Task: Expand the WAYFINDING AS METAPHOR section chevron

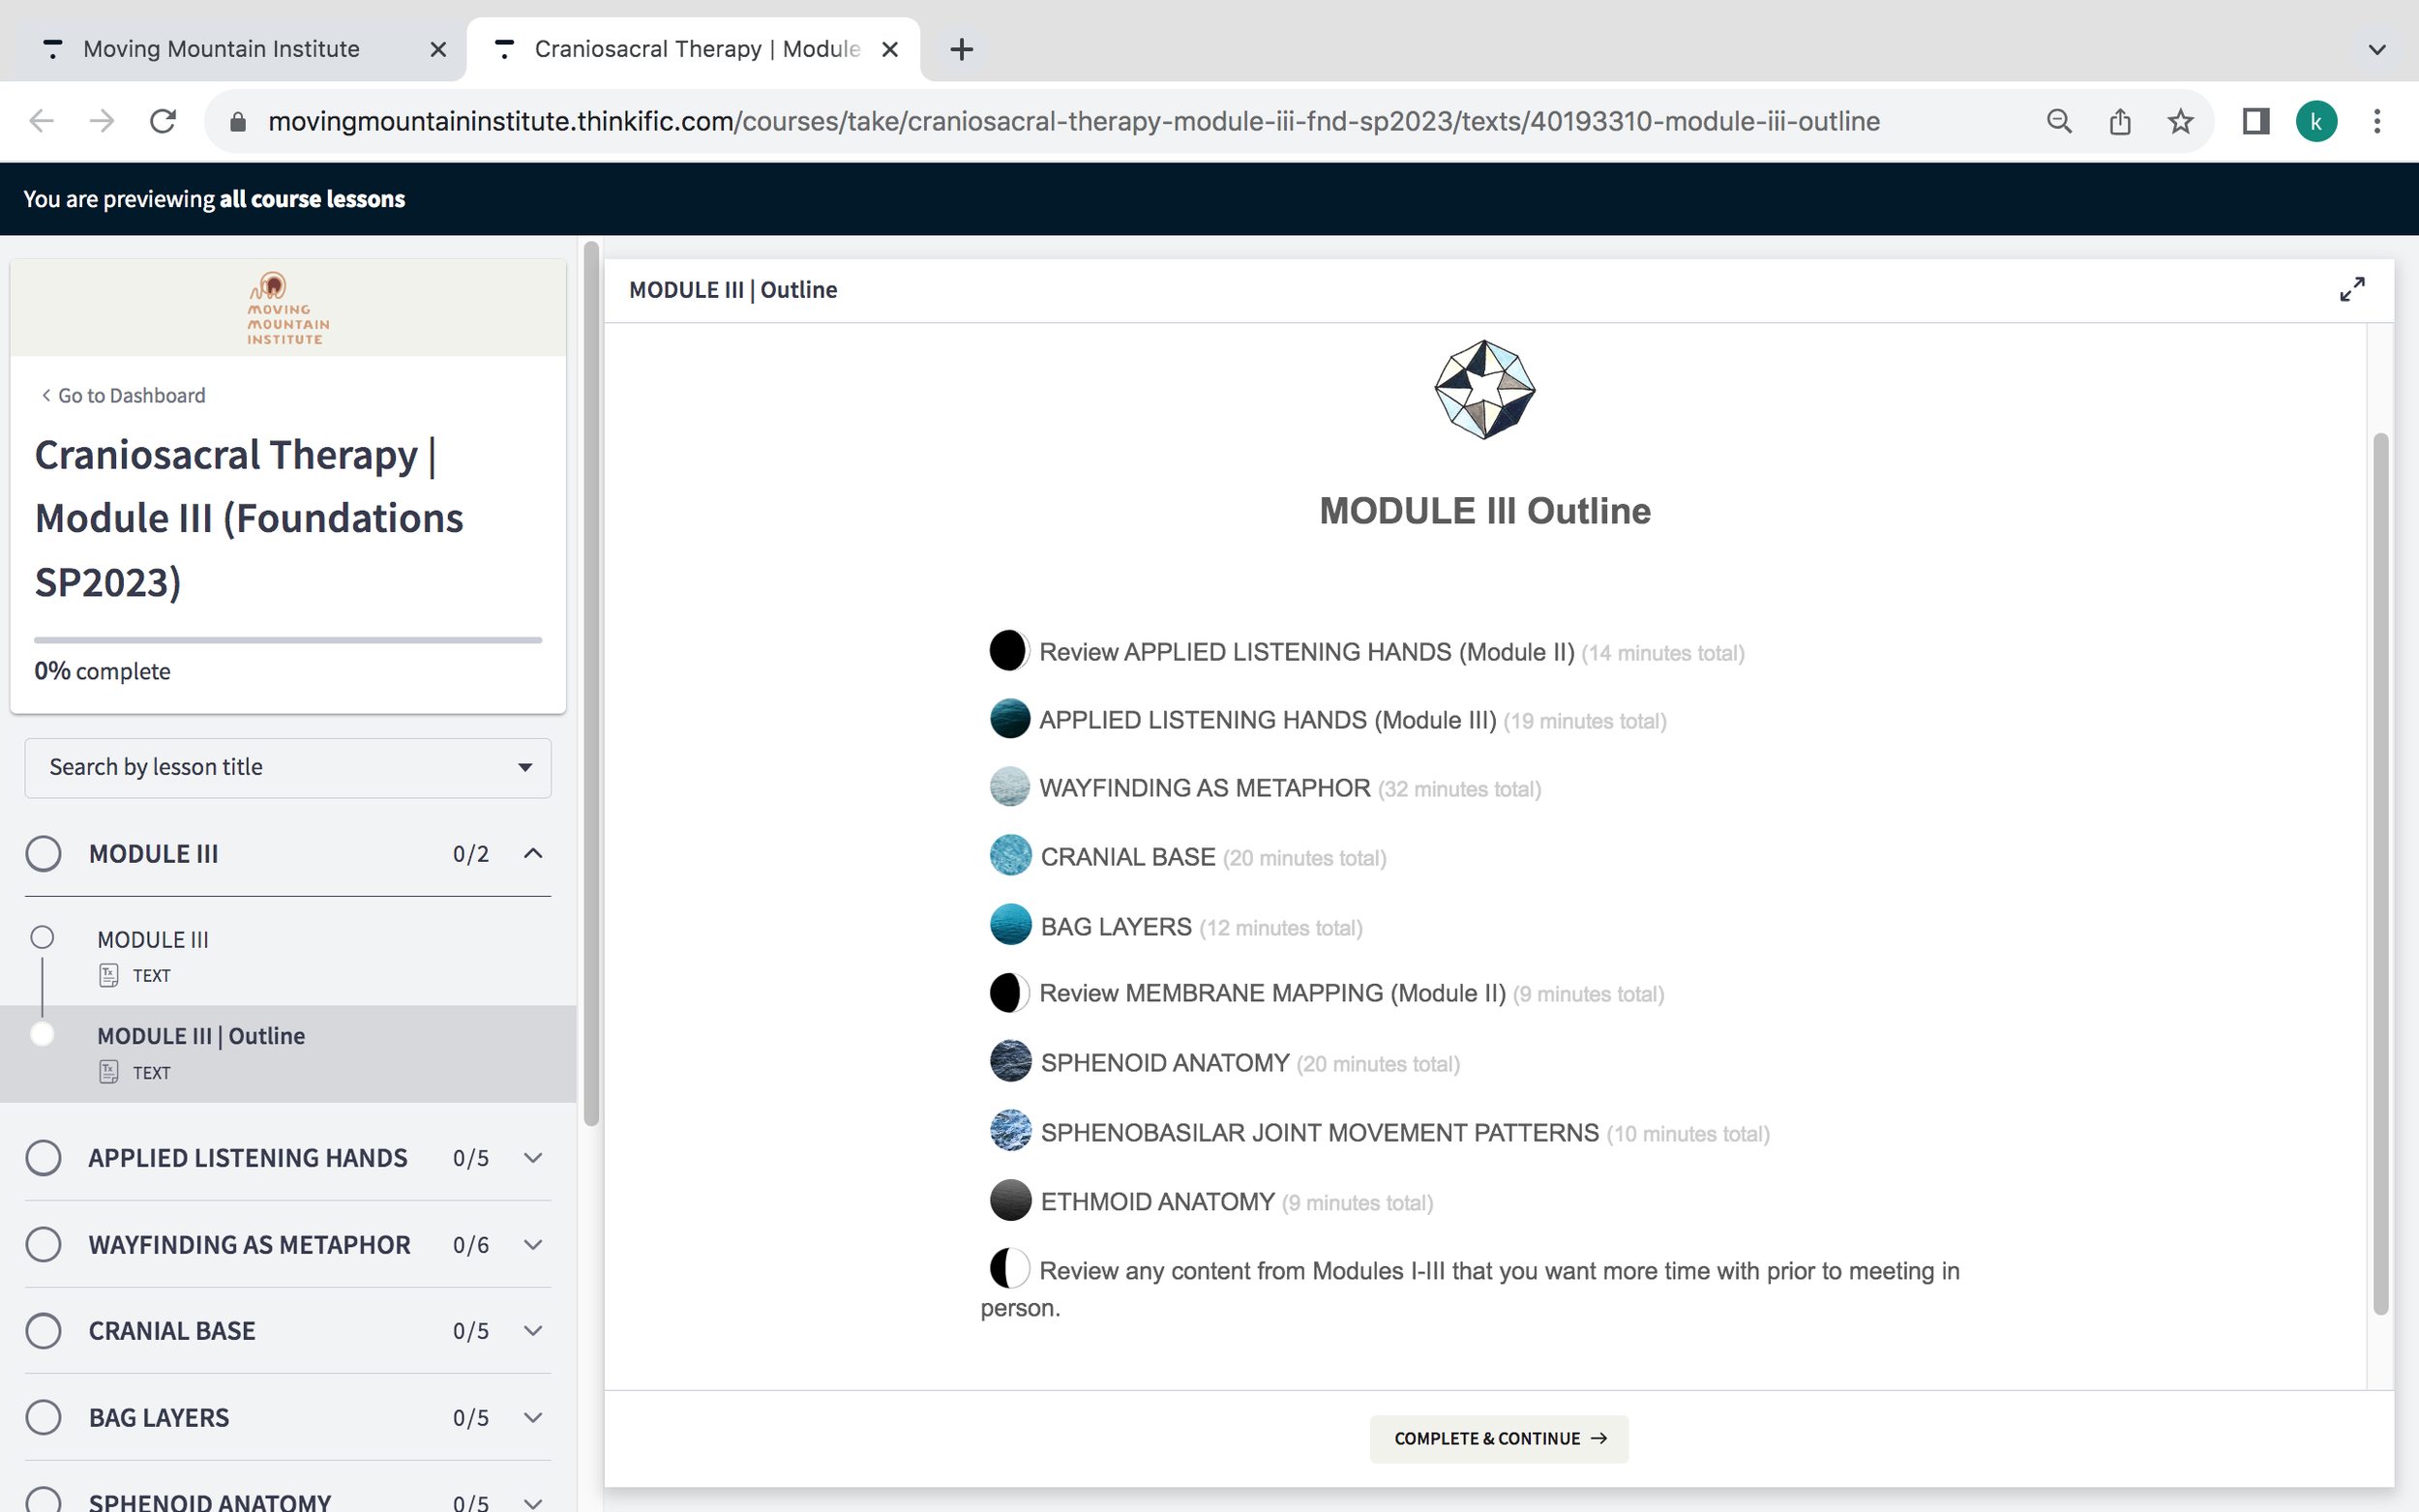Action: (x=533, y=1245)
